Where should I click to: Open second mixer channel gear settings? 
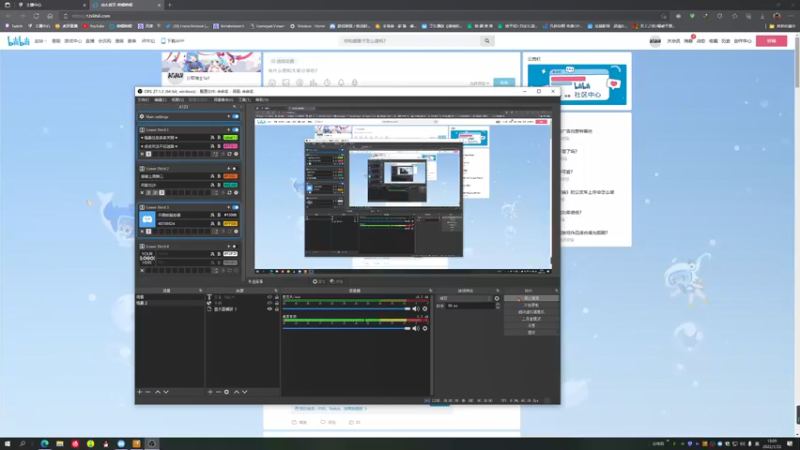[x=425, y=329]
